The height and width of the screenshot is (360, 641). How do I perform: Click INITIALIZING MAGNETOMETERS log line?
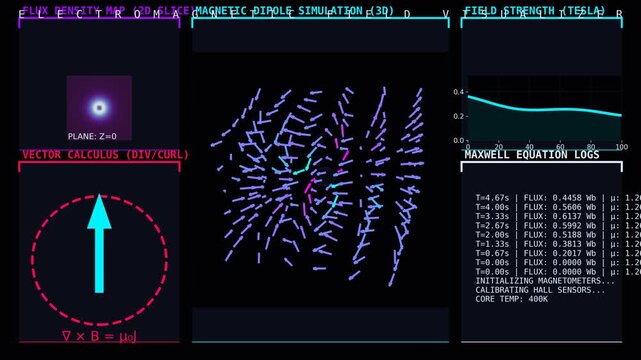click(x=545, y=281)
